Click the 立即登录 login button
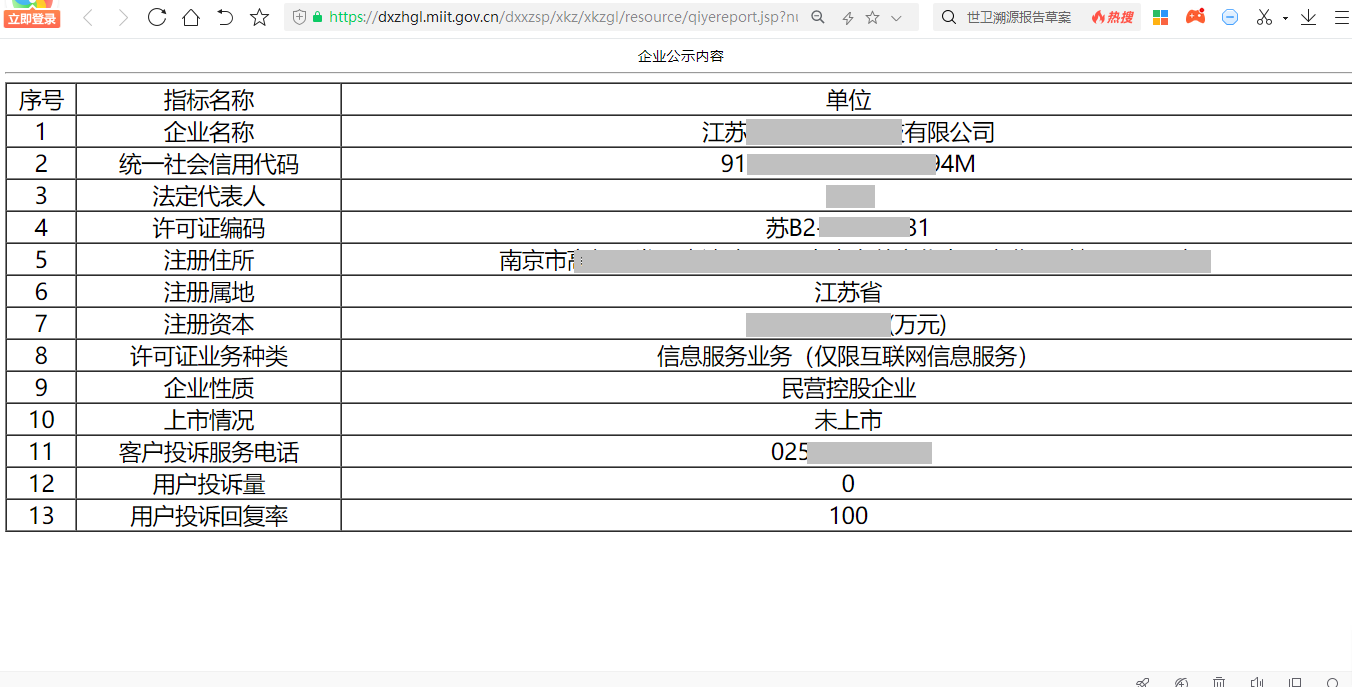1352x687 pixels. pyautogui.click(x=32, y=19)
